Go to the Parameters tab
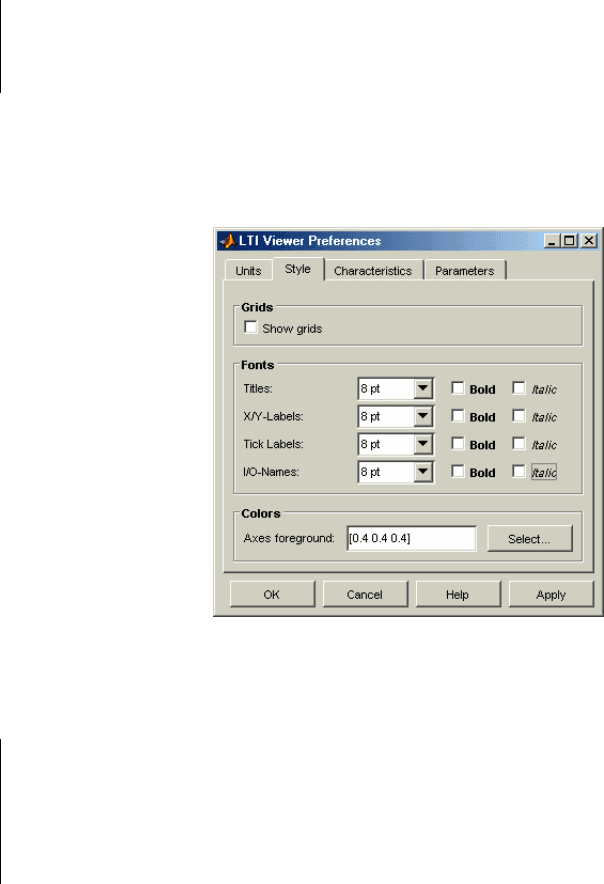This screenshot has width=604, height=884. [x=464, y=271]
